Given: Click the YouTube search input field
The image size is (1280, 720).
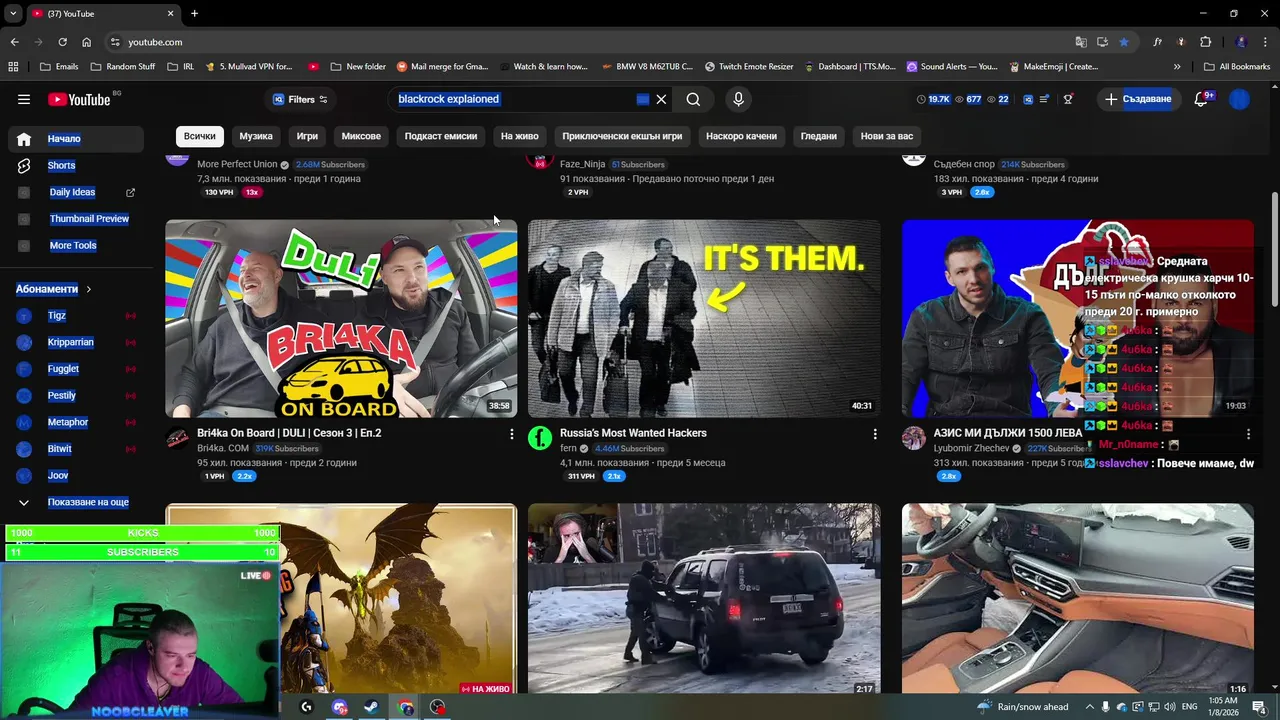Looking at the screenshot, I should tap(515, 99).
